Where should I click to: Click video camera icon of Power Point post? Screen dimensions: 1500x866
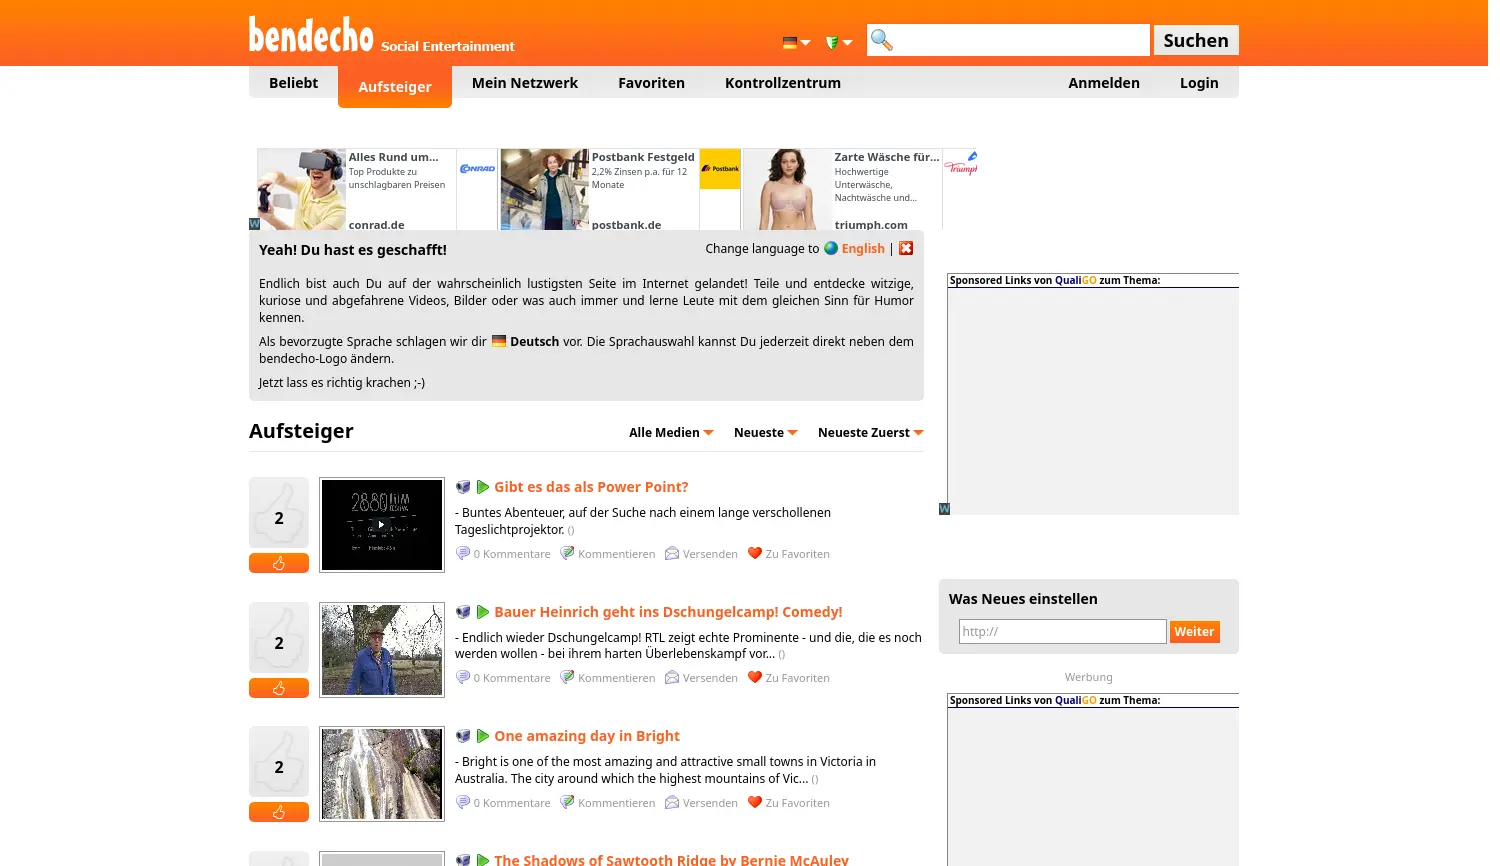tap(463, 487)
